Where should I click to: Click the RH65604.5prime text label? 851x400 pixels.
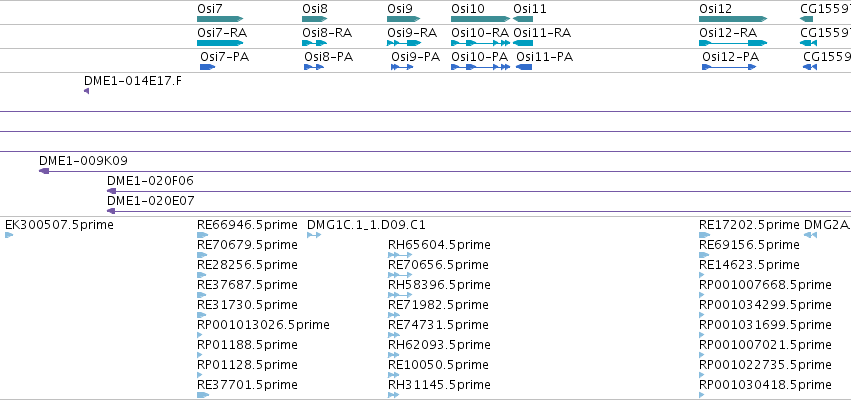(x=439, y=245)
